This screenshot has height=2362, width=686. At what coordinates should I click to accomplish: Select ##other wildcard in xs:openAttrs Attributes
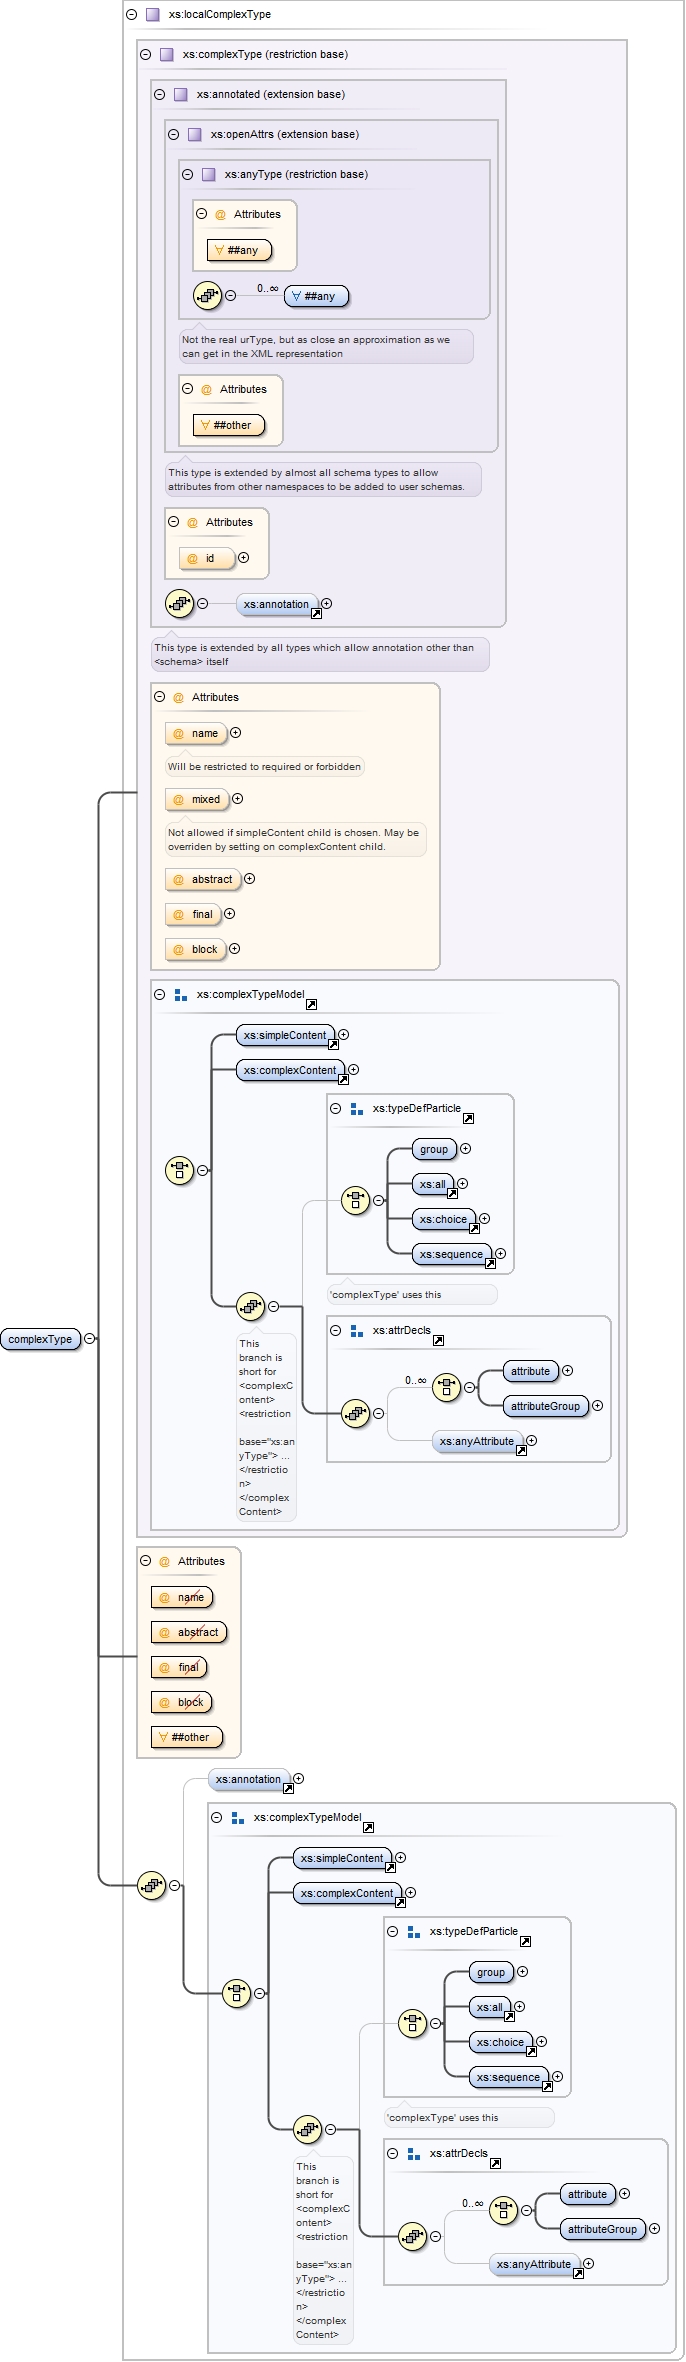228,426
